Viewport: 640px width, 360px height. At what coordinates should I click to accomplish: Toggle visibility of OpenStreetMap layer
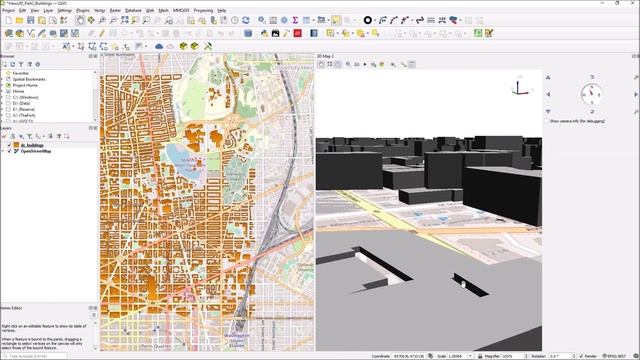point(9,151)
